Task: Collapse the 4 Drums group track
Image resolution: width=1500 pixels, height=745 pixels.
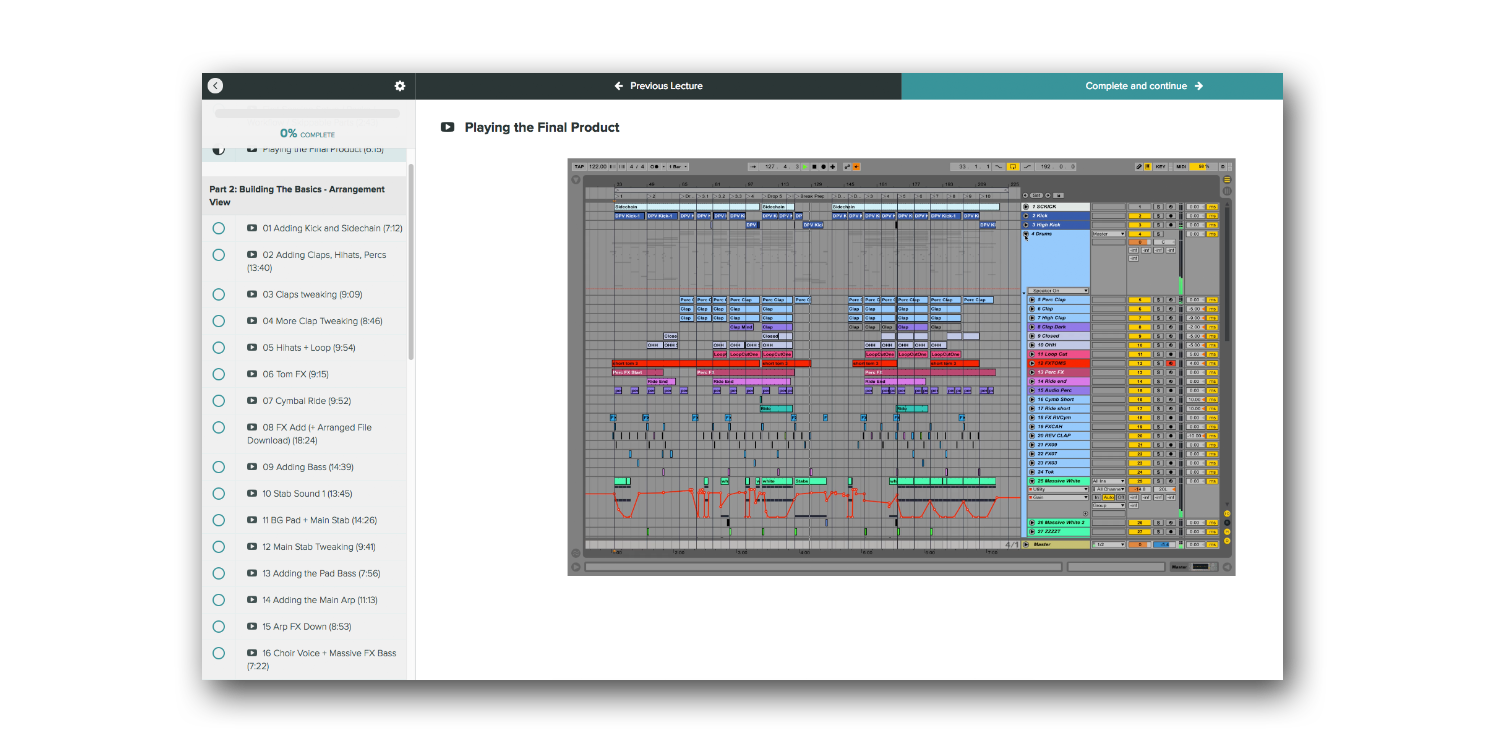Action: coord(1026,233)
